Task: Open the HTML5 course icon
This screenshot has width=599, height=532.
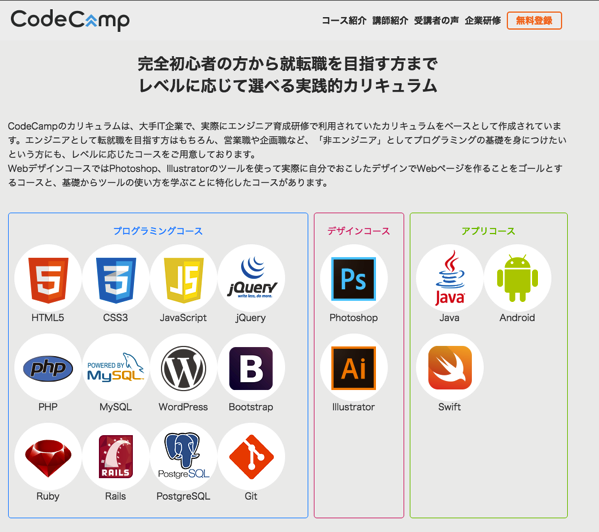Action: pyautogui.click(x=48, y=279)
